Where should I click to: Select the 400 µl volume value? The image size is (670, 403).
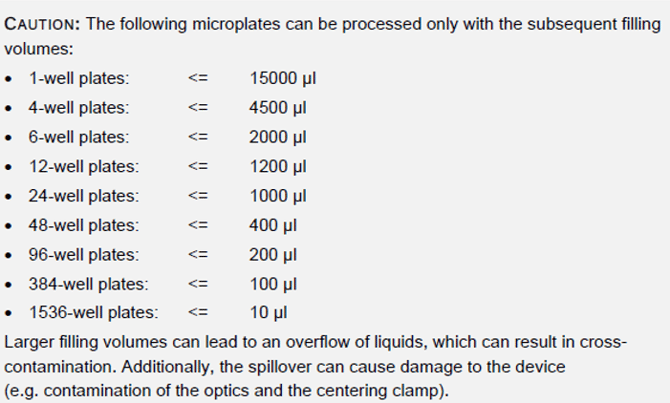[x=273, y=226]
